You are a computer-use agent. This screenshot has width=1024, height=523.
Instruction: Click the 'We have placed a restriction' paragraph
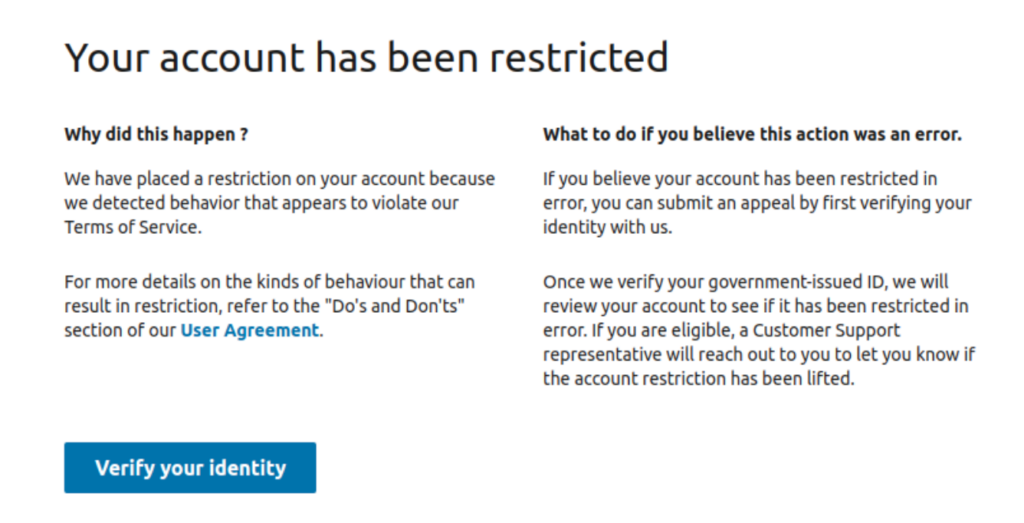[x=280, y=203]
